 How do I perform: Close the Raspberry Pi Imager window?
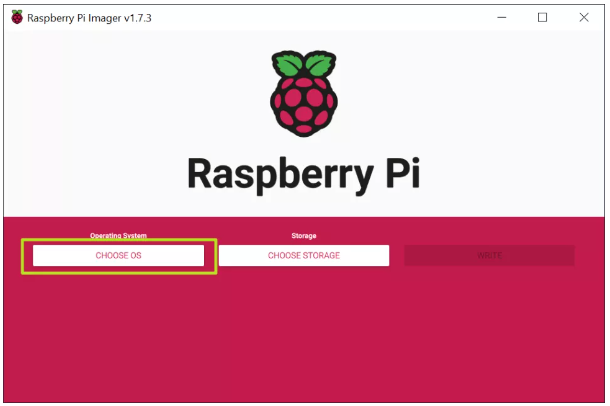584,18
